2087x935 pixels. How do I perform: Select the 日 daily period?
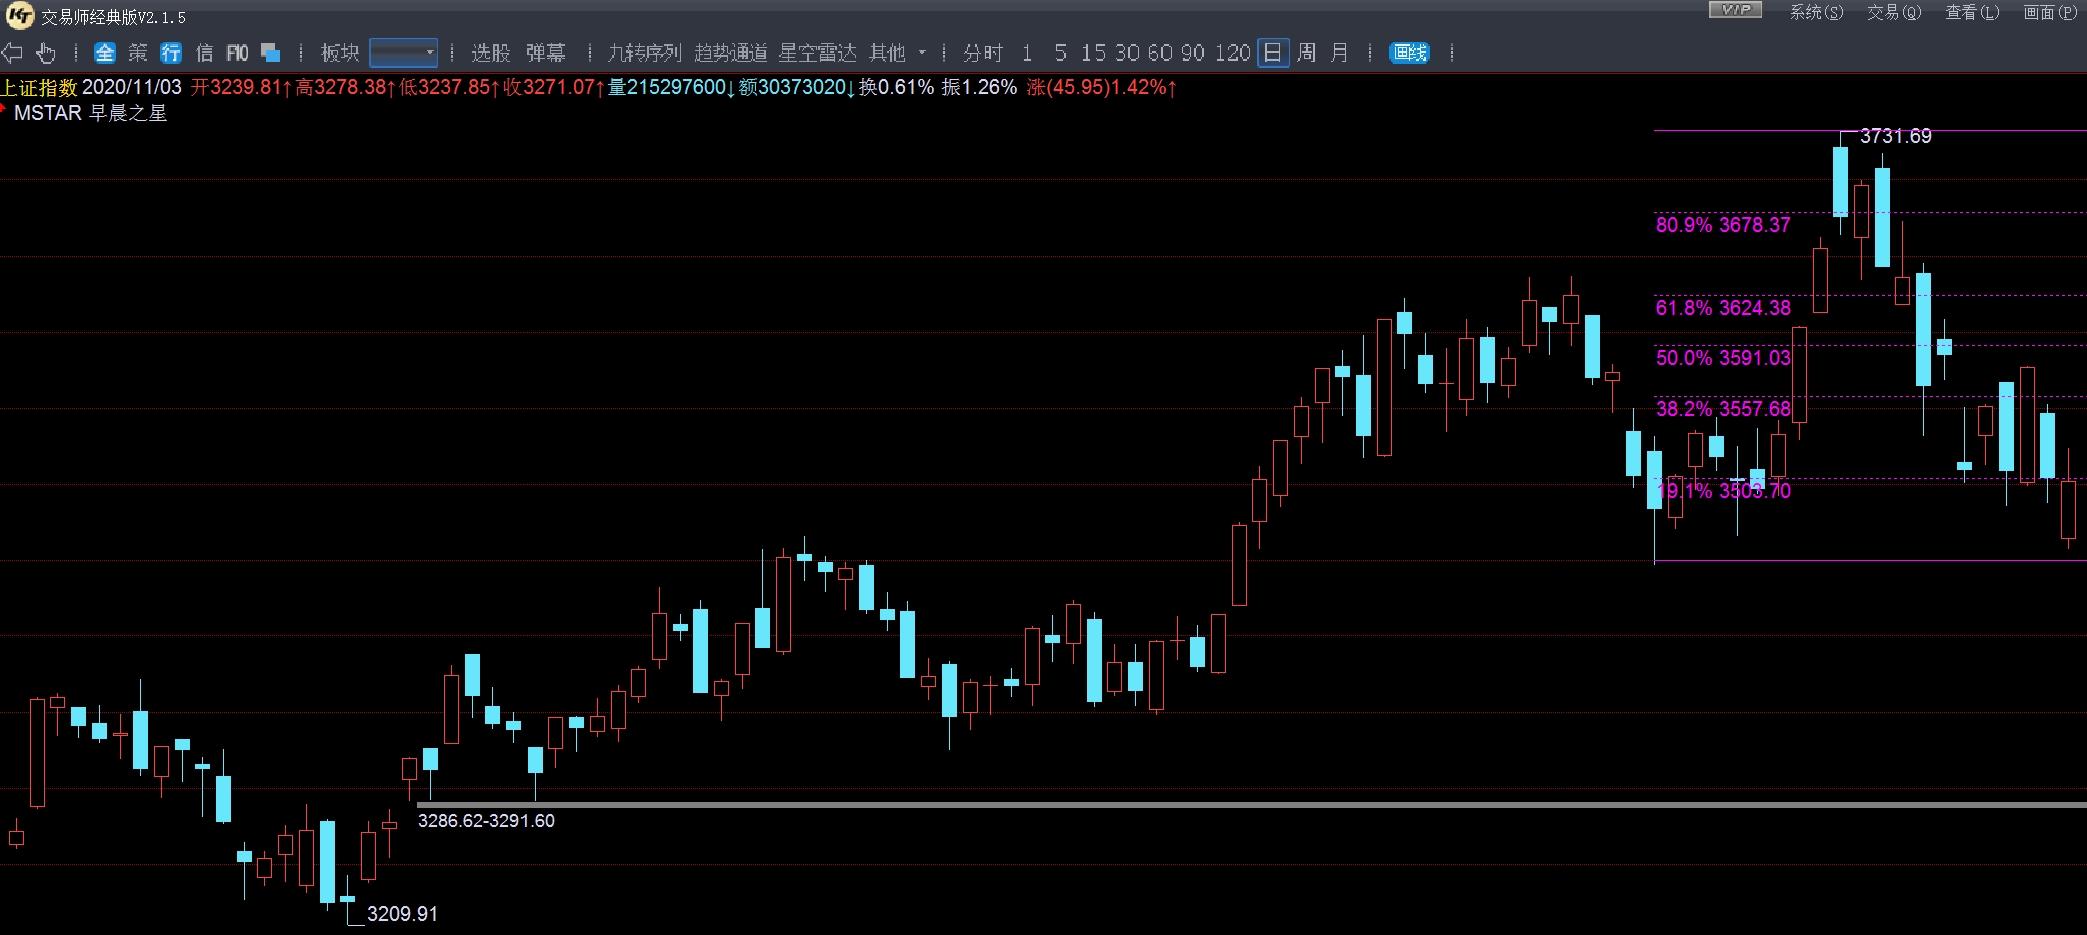[1272, 52]
